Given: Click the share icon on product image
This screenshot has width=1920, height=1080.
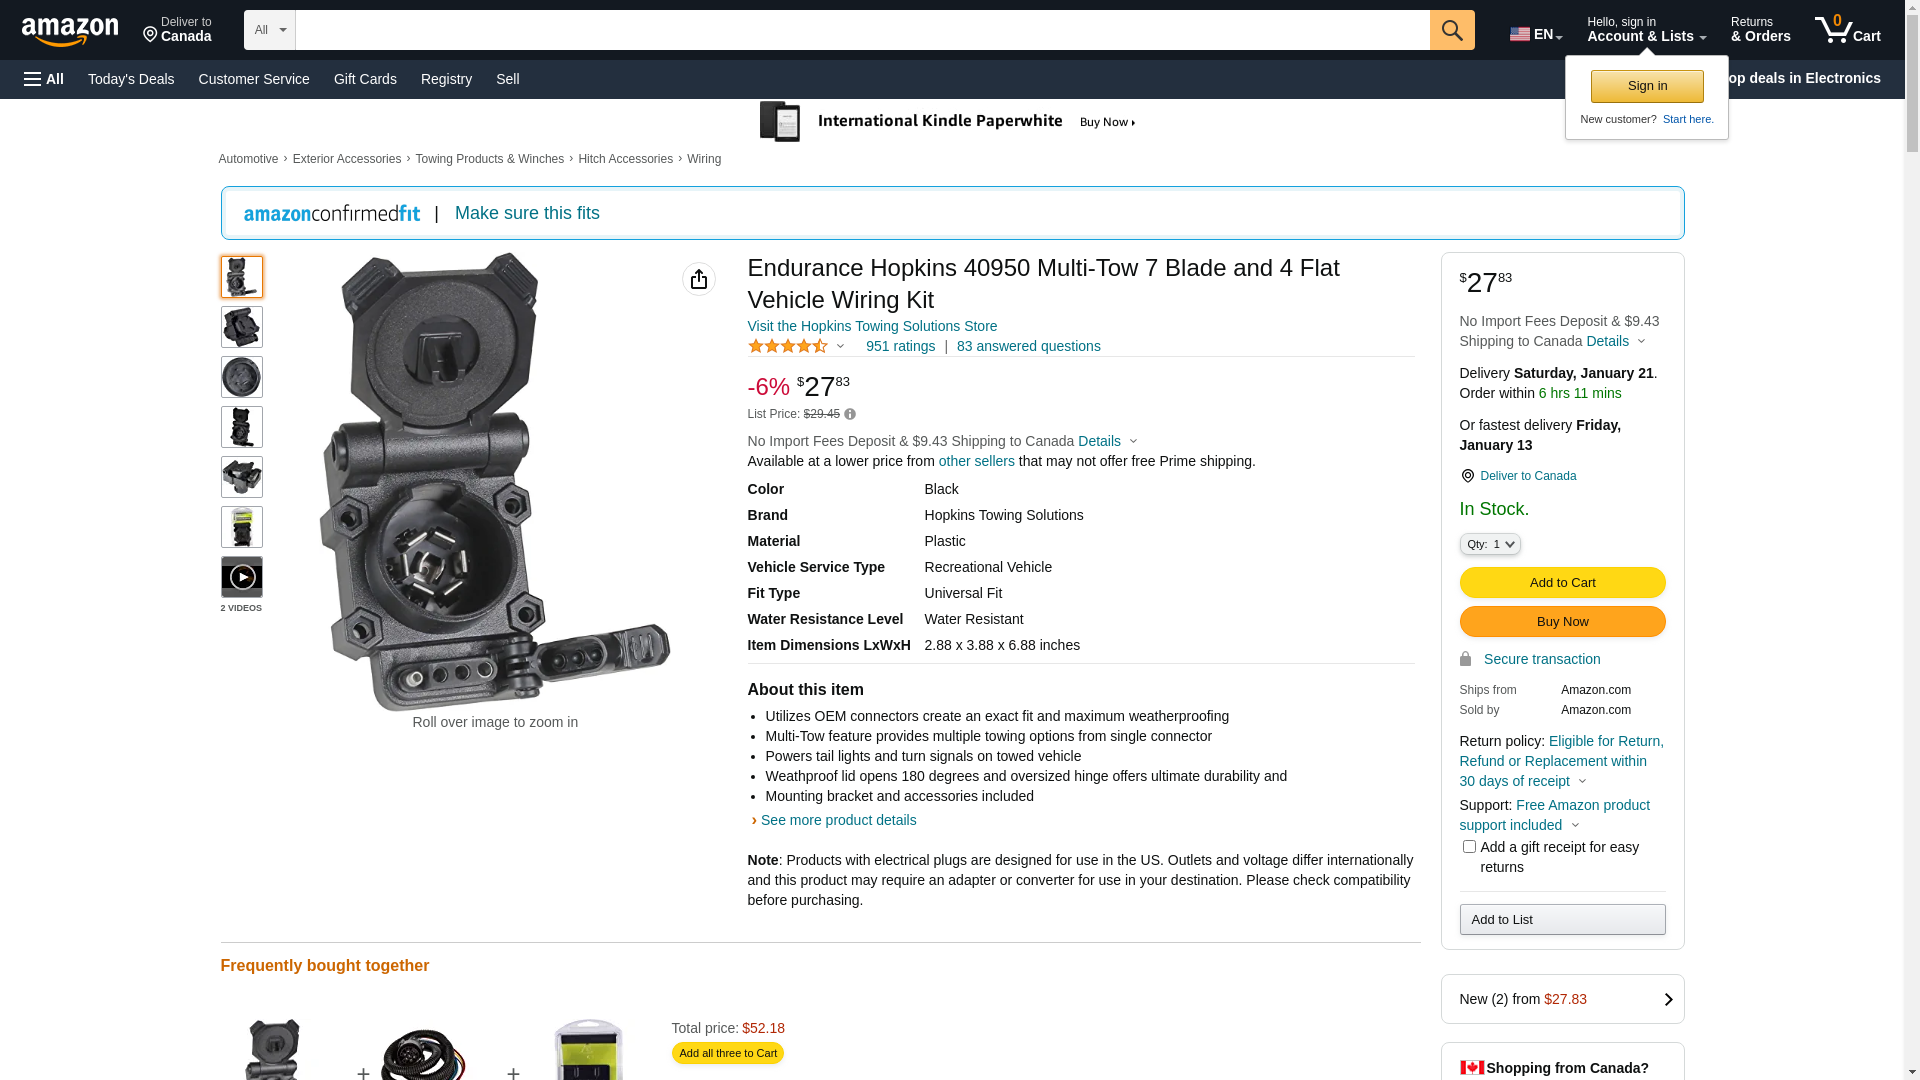Looking at the screenshot, I should (x=699, y=279).
